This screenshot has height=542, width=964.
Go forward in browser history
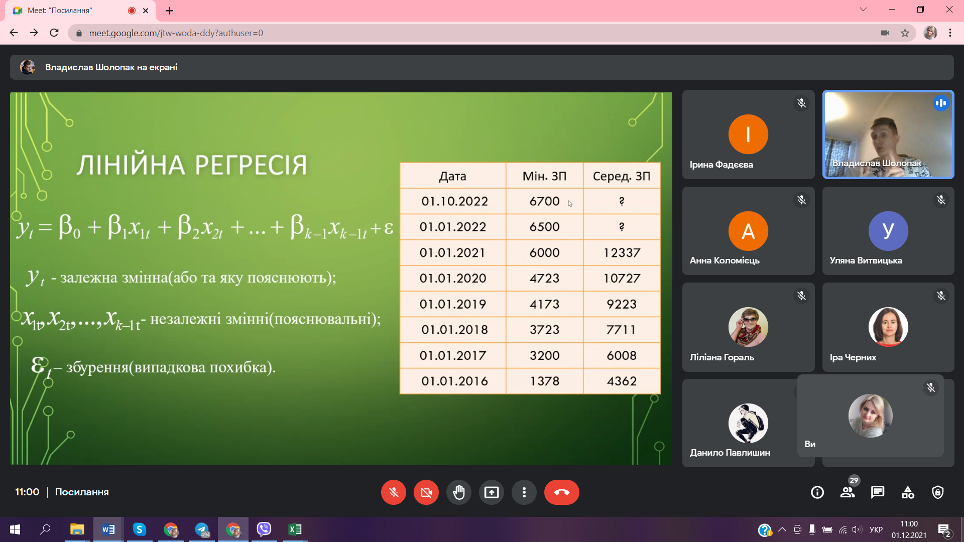click(34, 33)
